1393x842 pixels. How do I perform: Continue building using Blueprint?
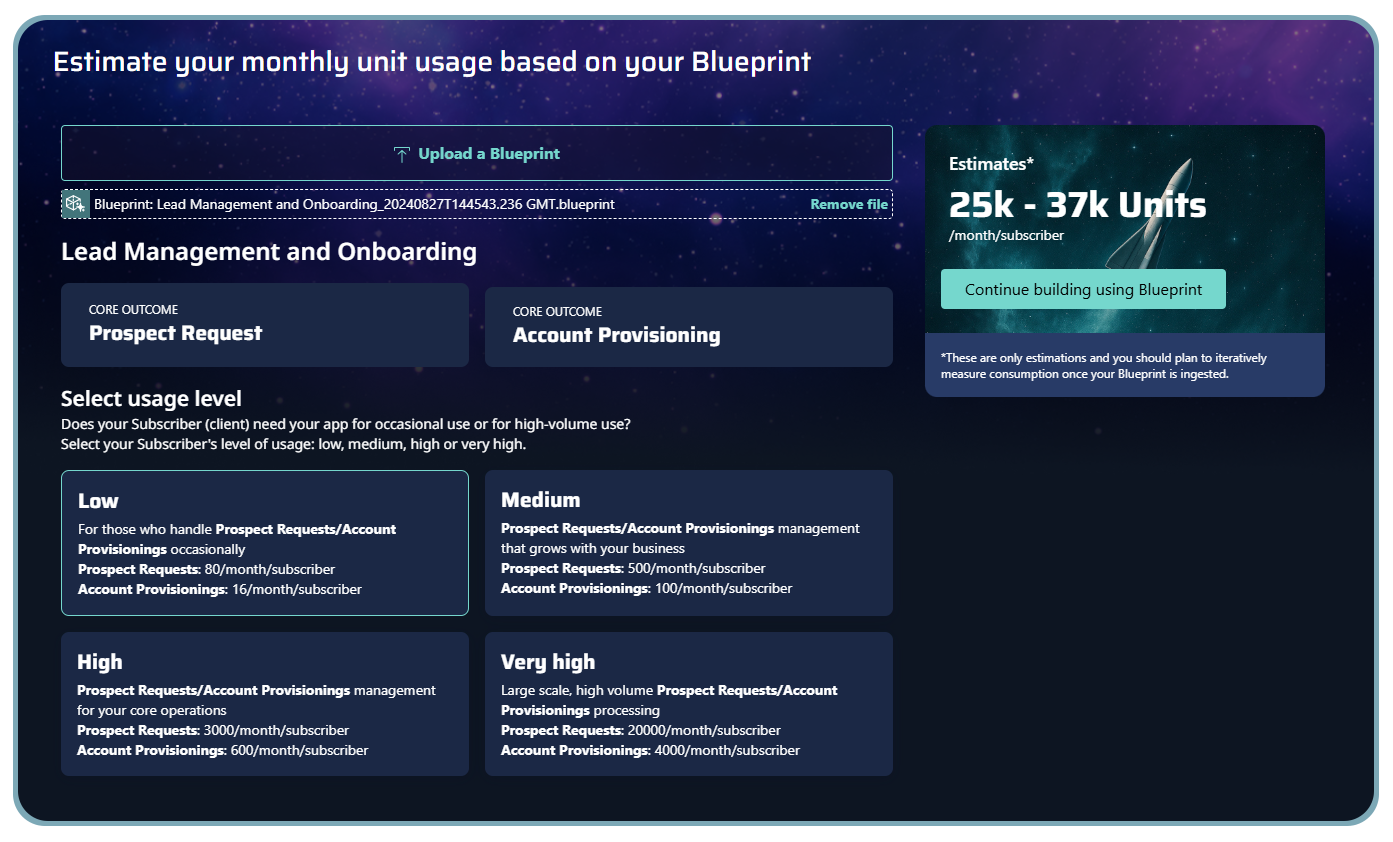click(x=1083, y=289)
